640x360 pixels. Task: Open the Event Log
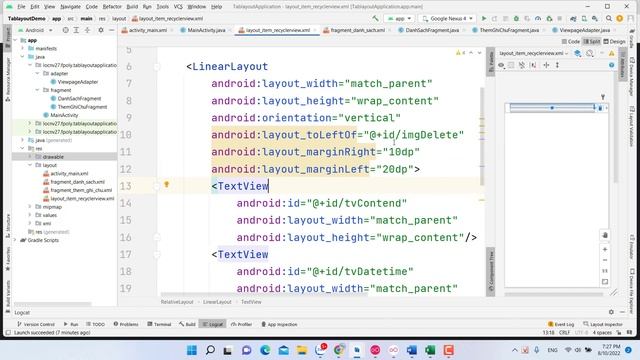tap(561, 324)
